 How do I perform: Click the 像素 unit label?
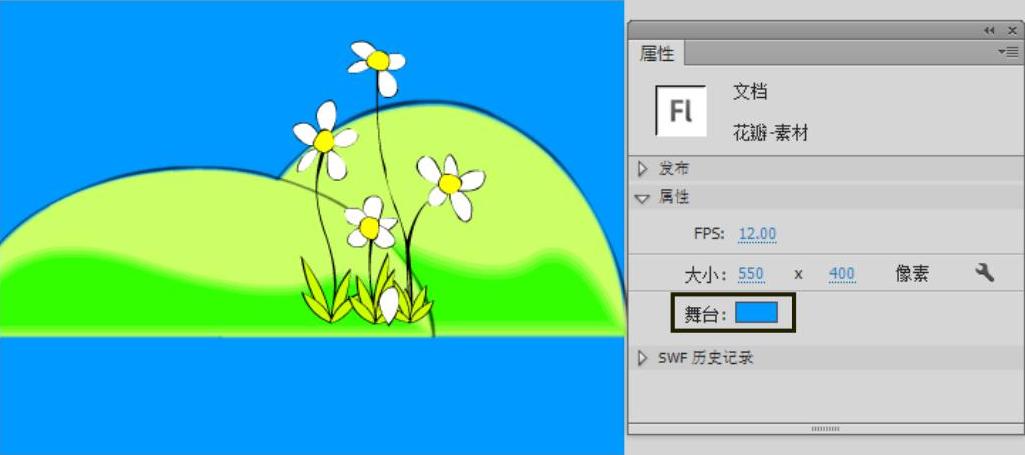[912, 274]
